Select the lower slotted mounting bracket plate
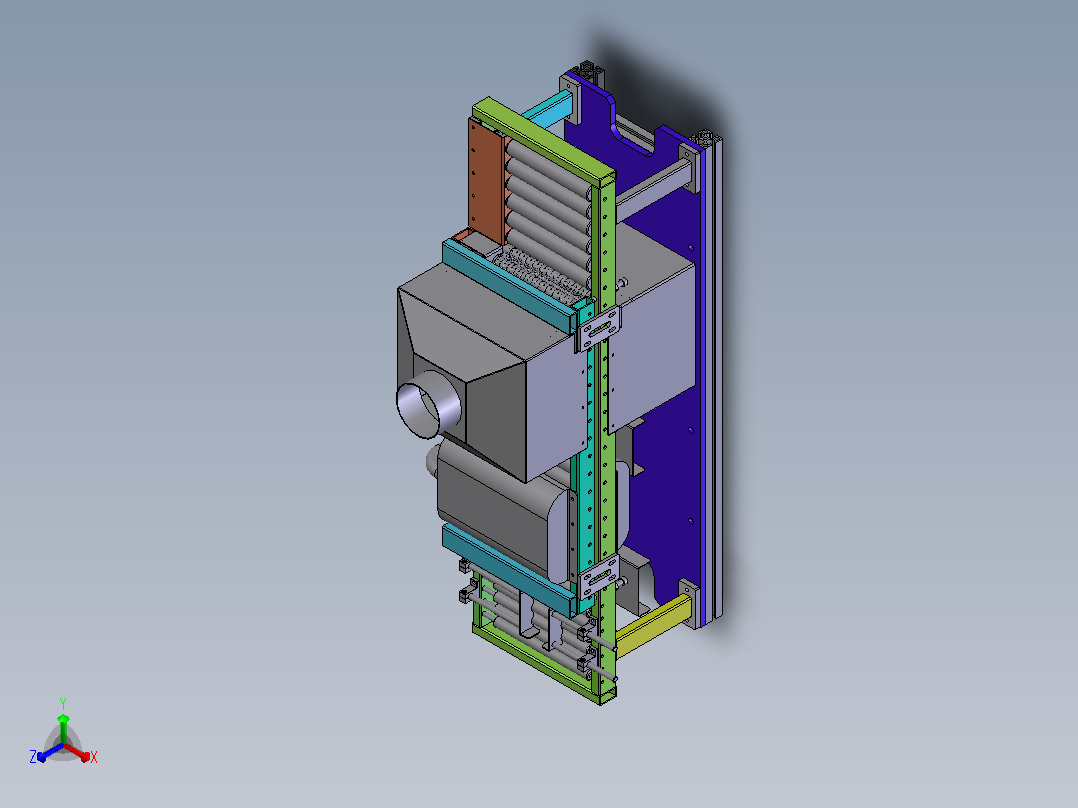 pyautogui.click(x=600, y=576)
